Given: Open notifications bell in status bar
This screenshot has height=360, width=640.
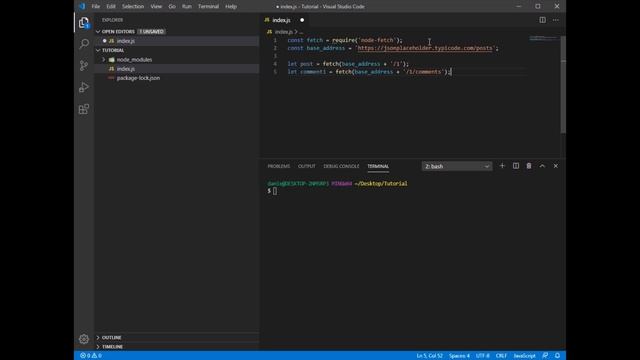Looking at the screenshot, I should click(x=557, y=356).
